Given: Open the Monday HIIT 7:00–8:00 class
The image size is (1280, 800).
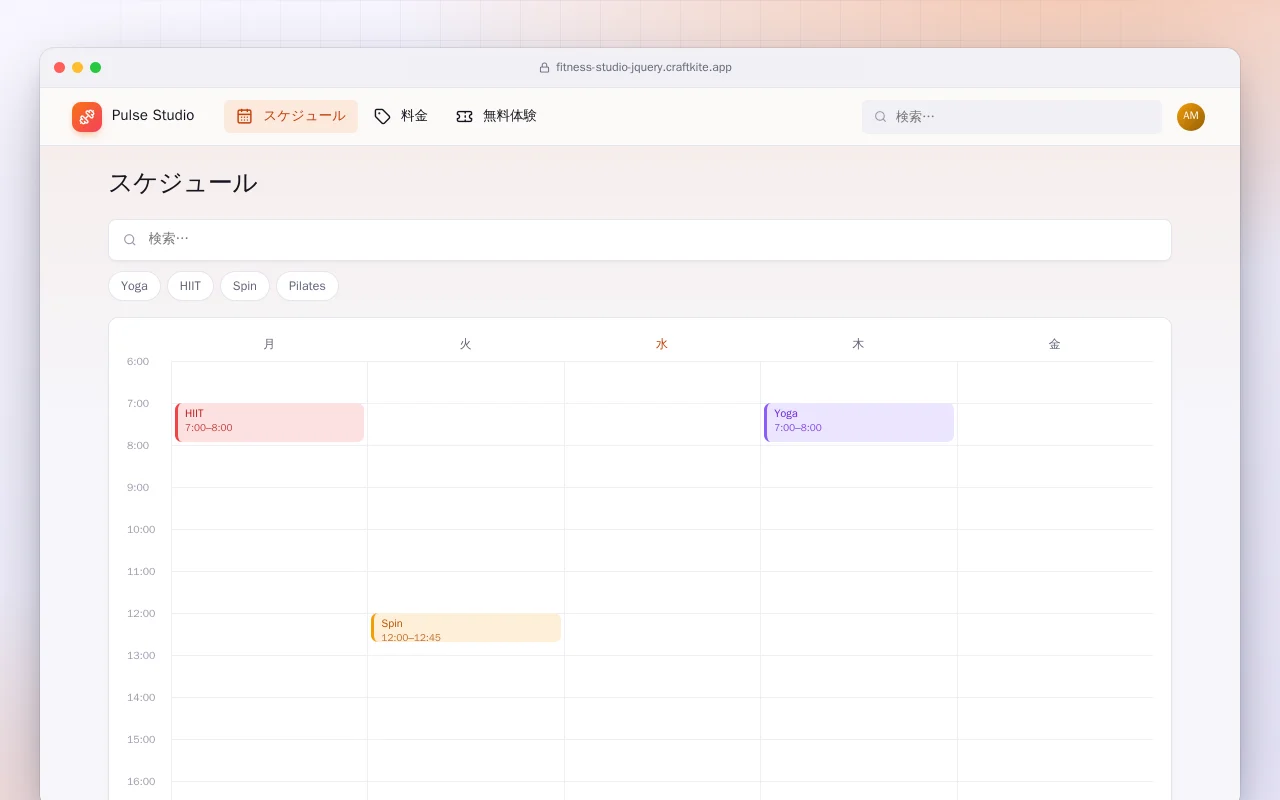Looking at the screenshot, I should click(x=270, y=422).
